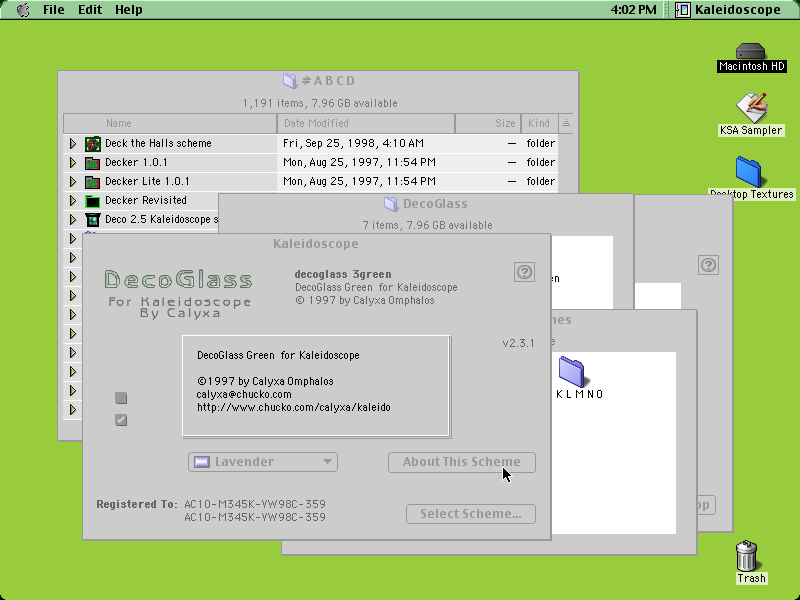Expand the Deck the Halls scheme folder
The width and height of the screenshot is (800, 600).
(x=73, y=143)
